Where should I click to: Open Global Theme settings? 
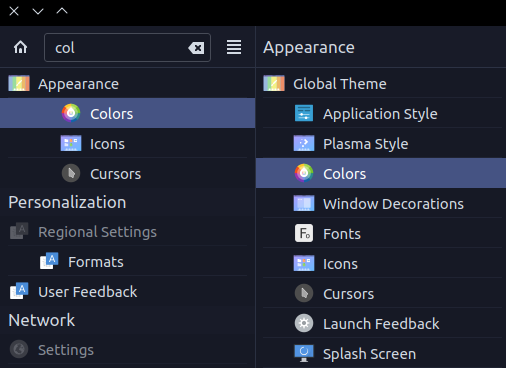pyautogui.click(x=382, y=83)
